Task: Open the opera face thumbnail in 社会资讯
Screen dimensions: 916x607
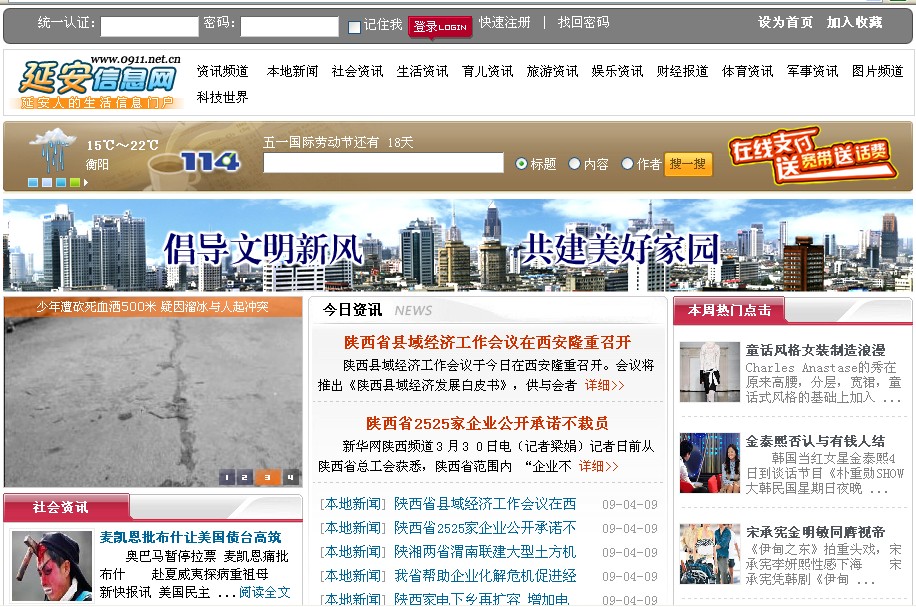Action: point(52,566)
